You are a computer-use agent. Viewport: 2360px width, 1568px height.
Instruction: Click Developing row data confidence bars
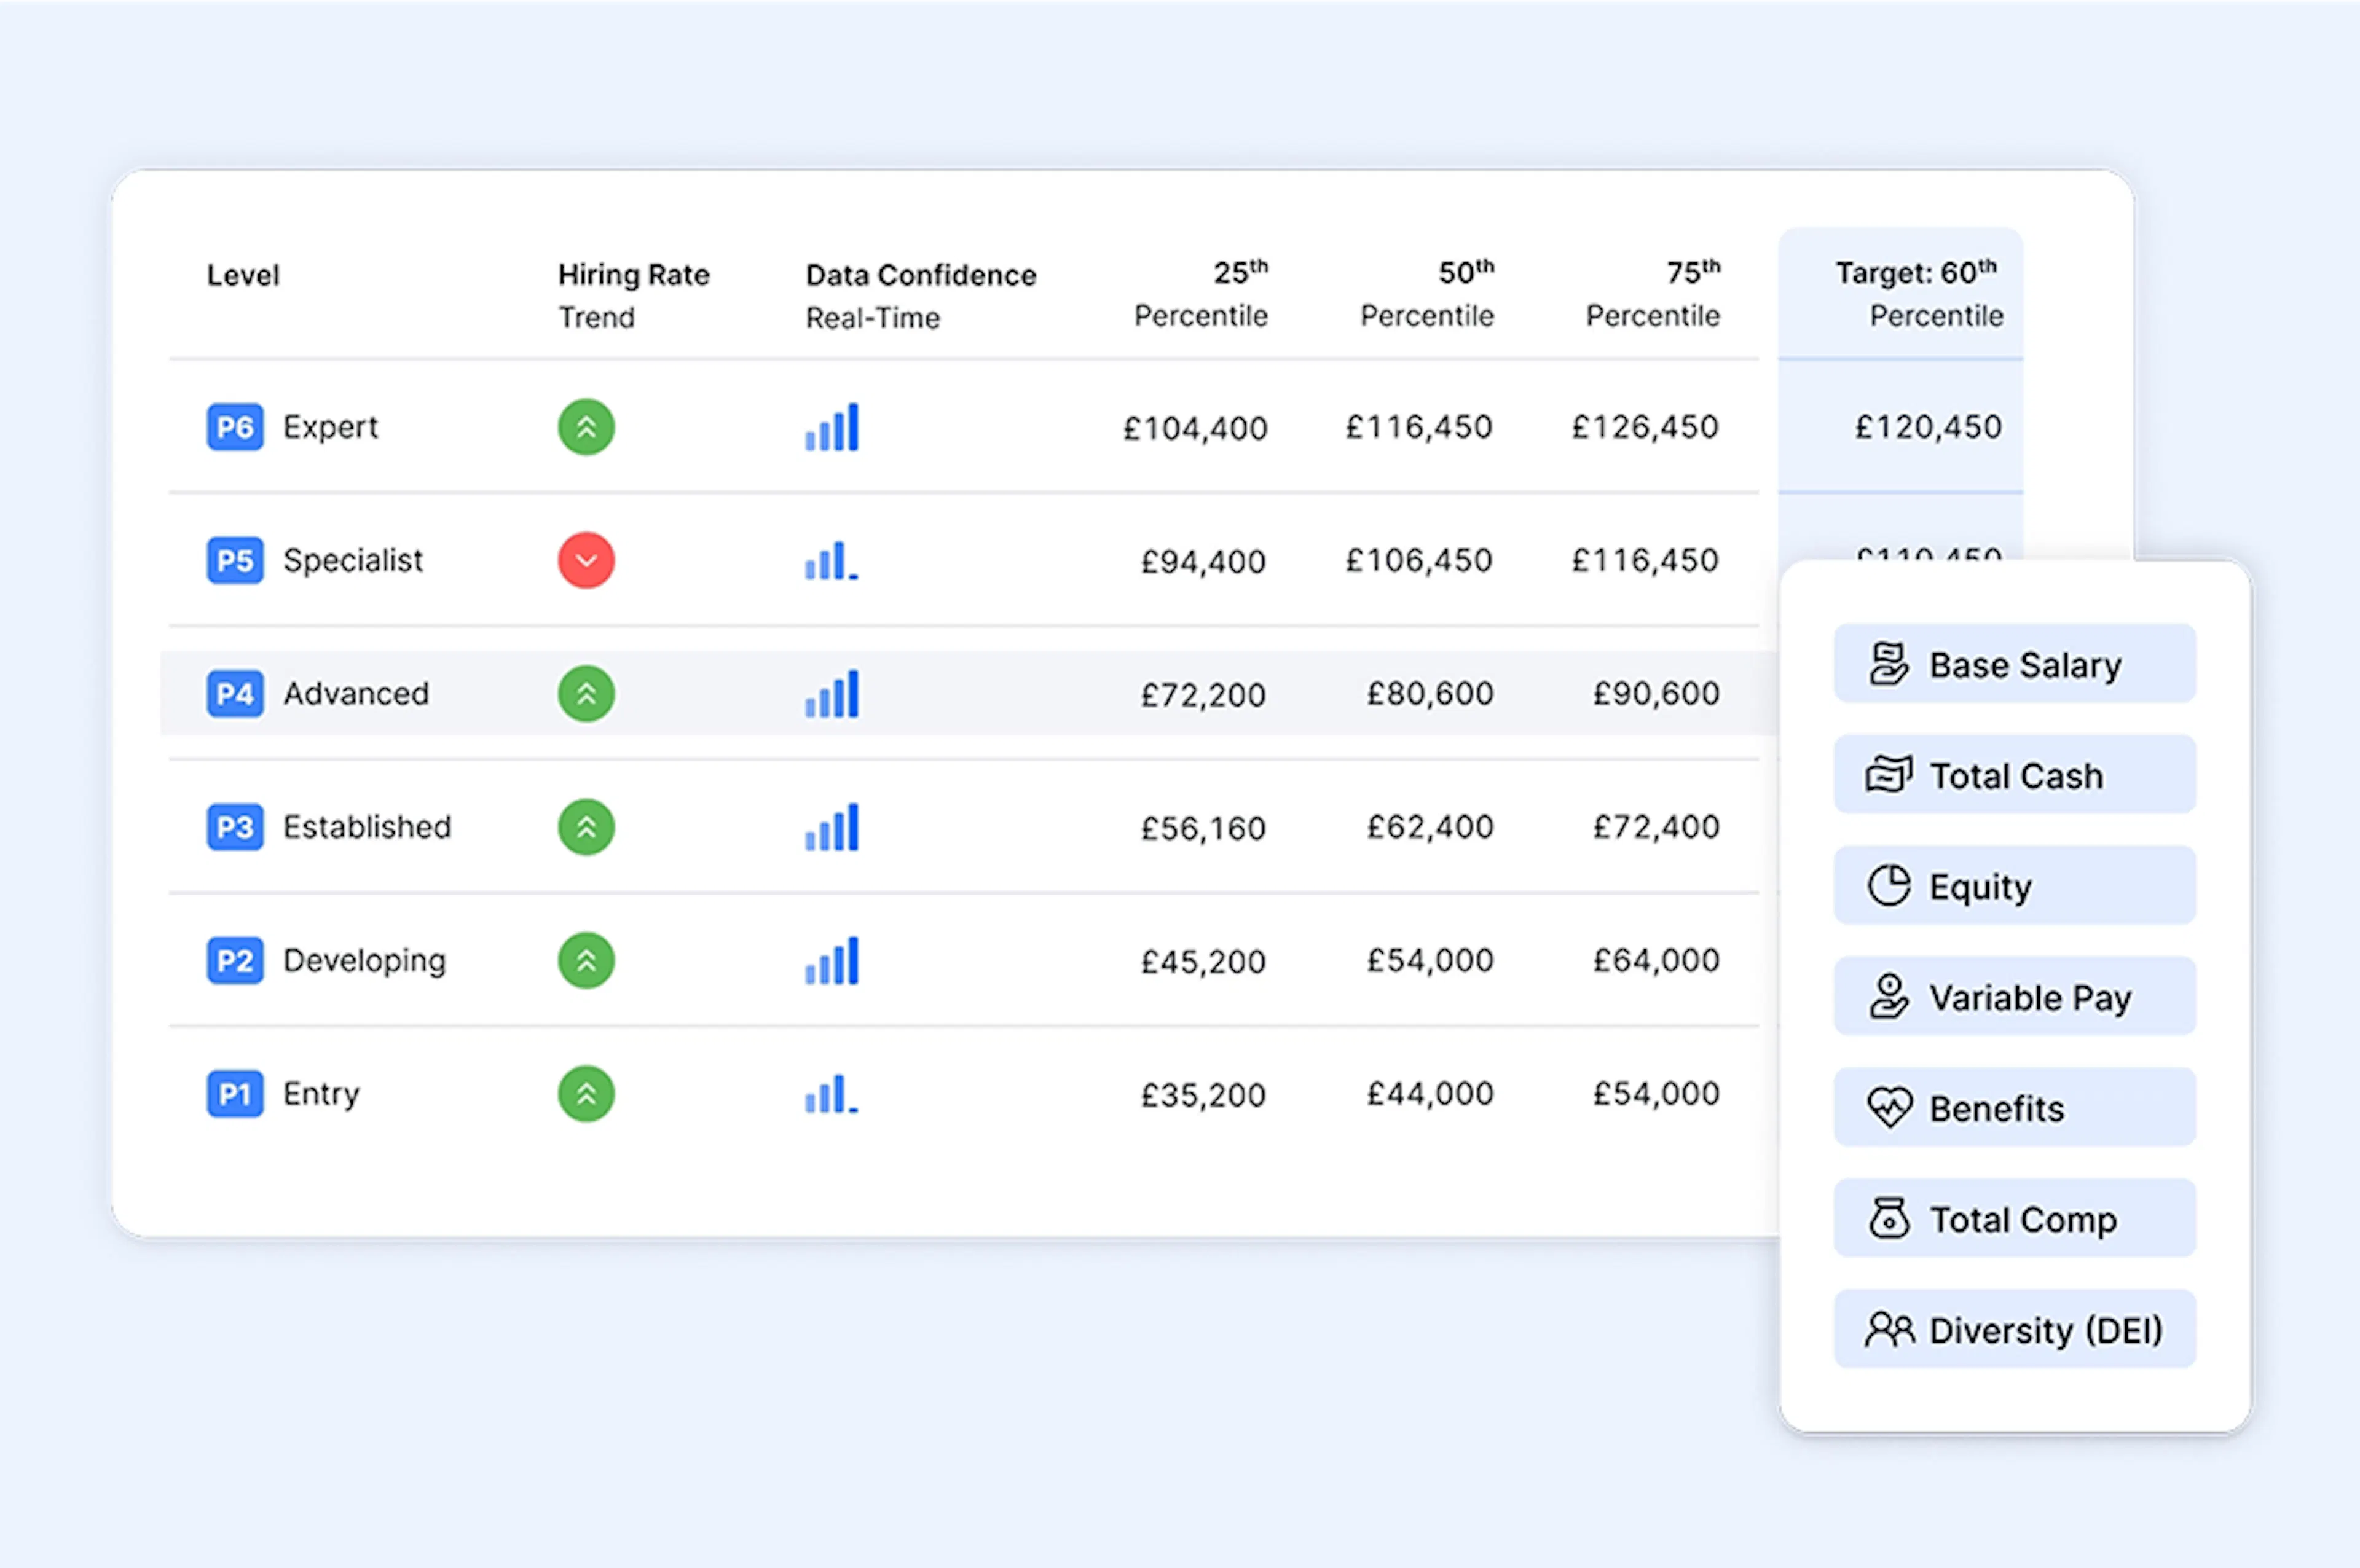pyautogui.click(x=832, y=960)
